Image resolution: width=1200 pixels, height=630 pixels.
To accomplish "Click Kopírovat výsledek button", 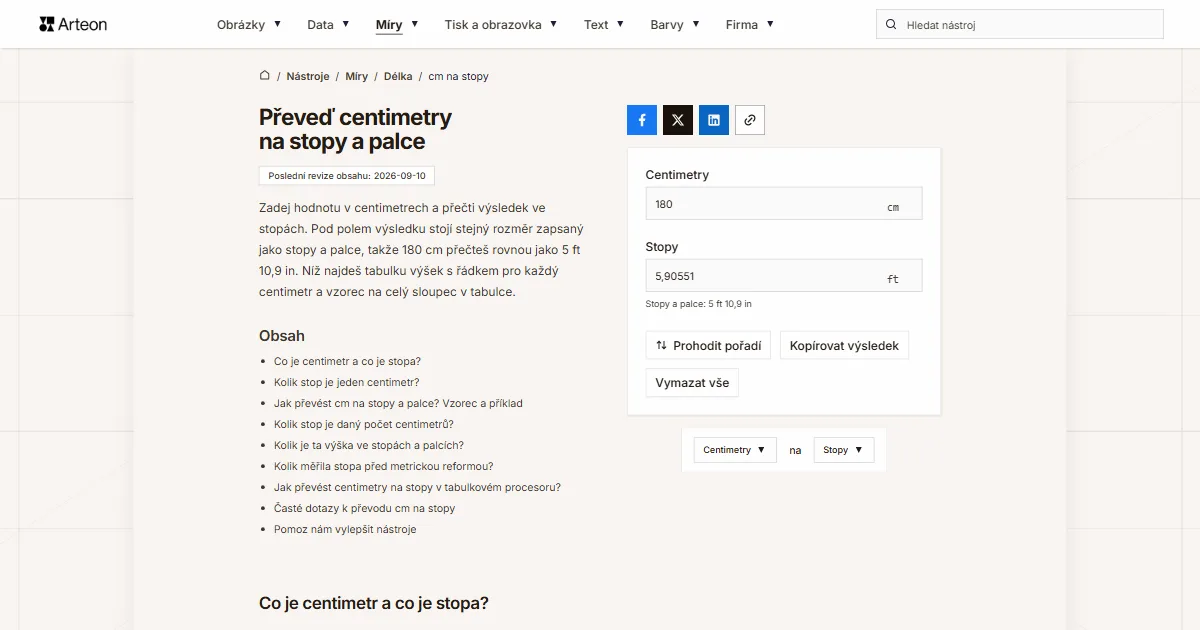I will 844,346.
